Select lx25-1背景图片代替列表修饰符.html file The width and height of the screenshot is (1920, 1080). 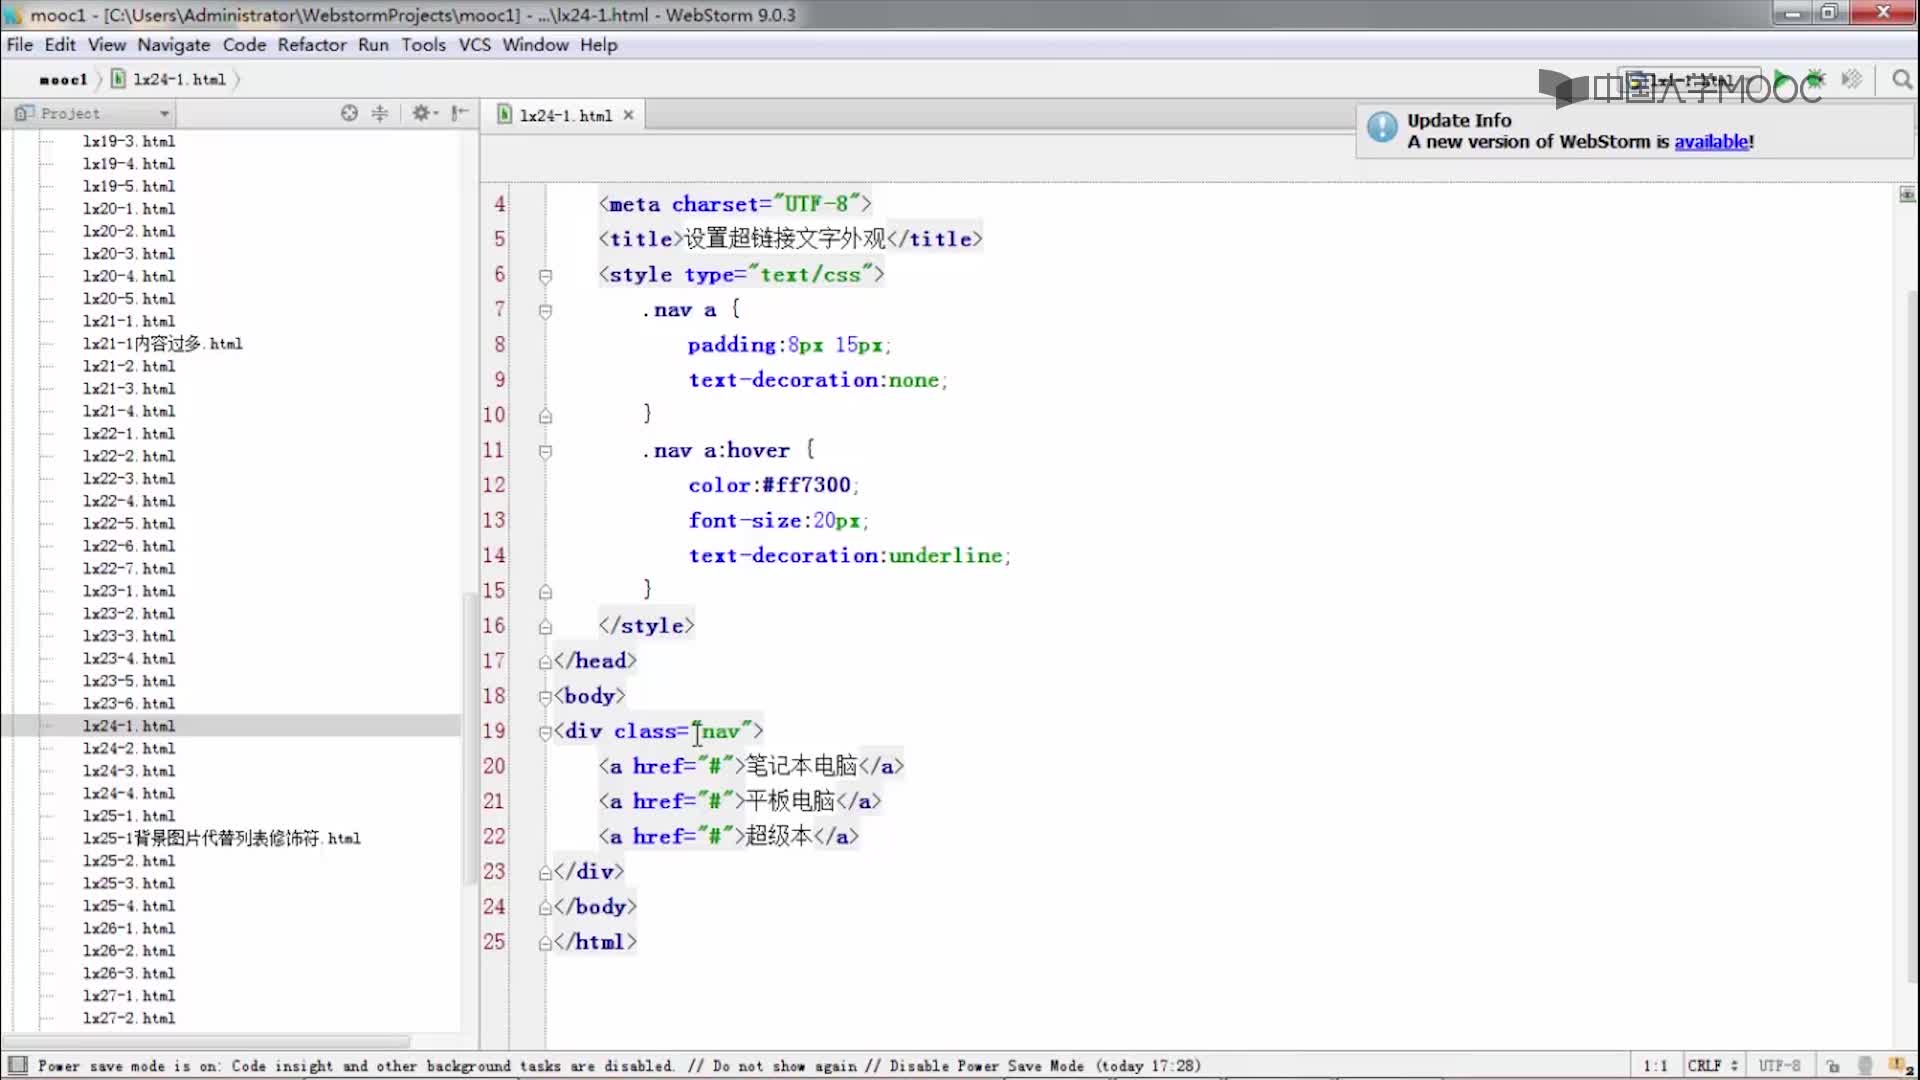tap(221, 838)
